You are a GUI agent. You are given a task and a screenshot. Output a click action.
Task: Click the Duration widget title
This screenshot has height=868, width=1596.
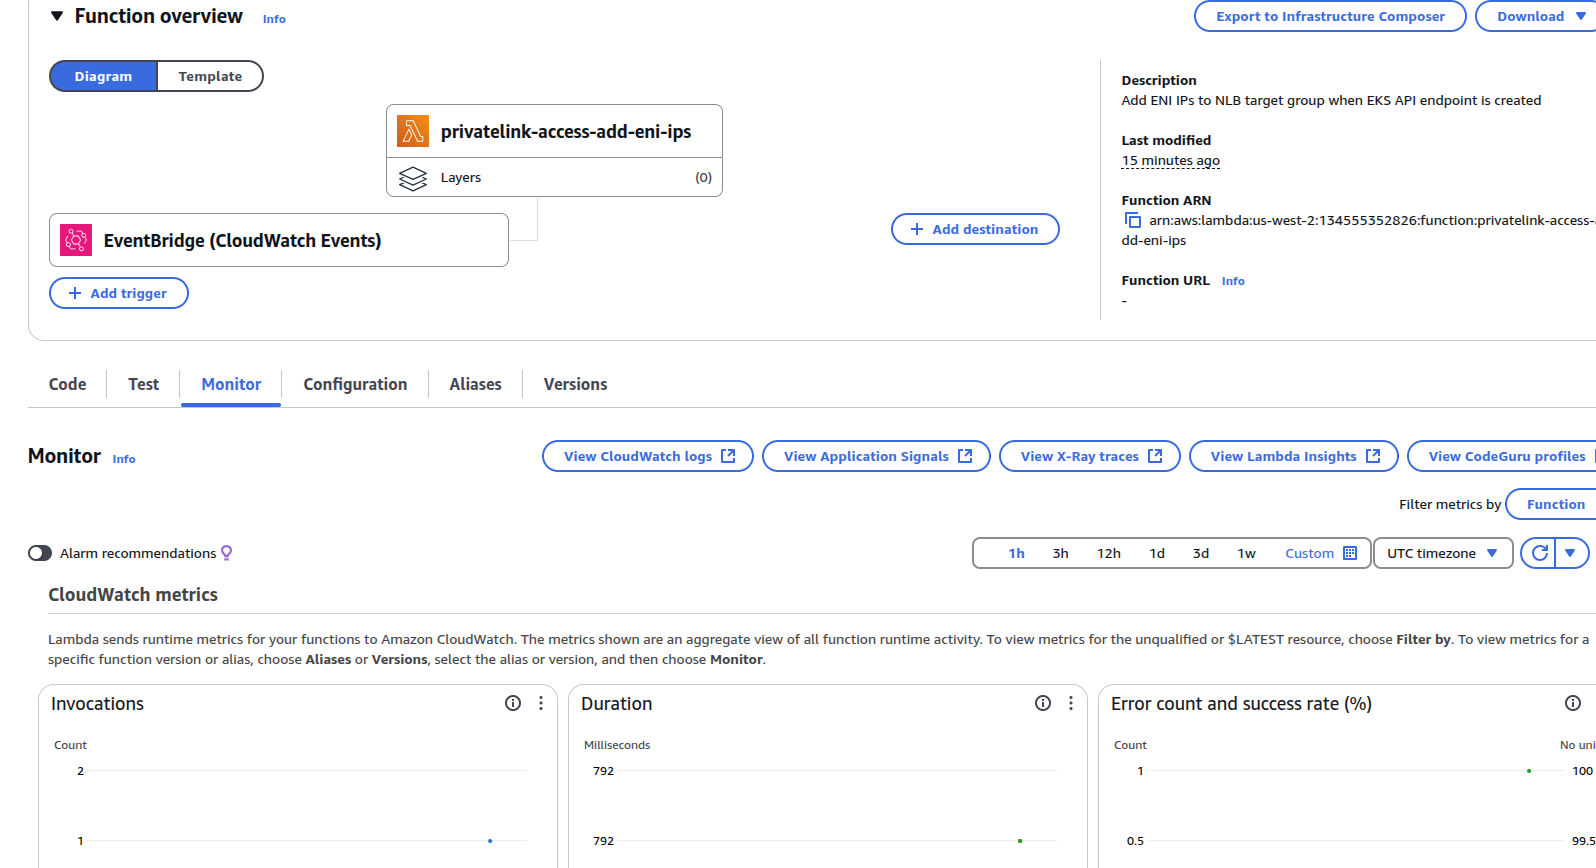(x=616, y=704)
